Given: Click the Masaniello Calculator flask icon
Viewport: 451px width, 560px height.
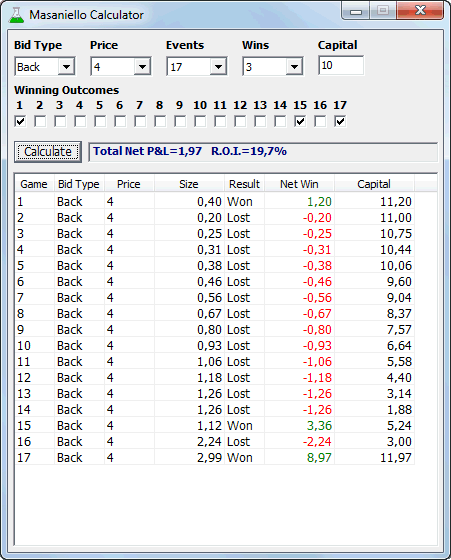Looking at the screenshot, I should [x=16, y=15].
